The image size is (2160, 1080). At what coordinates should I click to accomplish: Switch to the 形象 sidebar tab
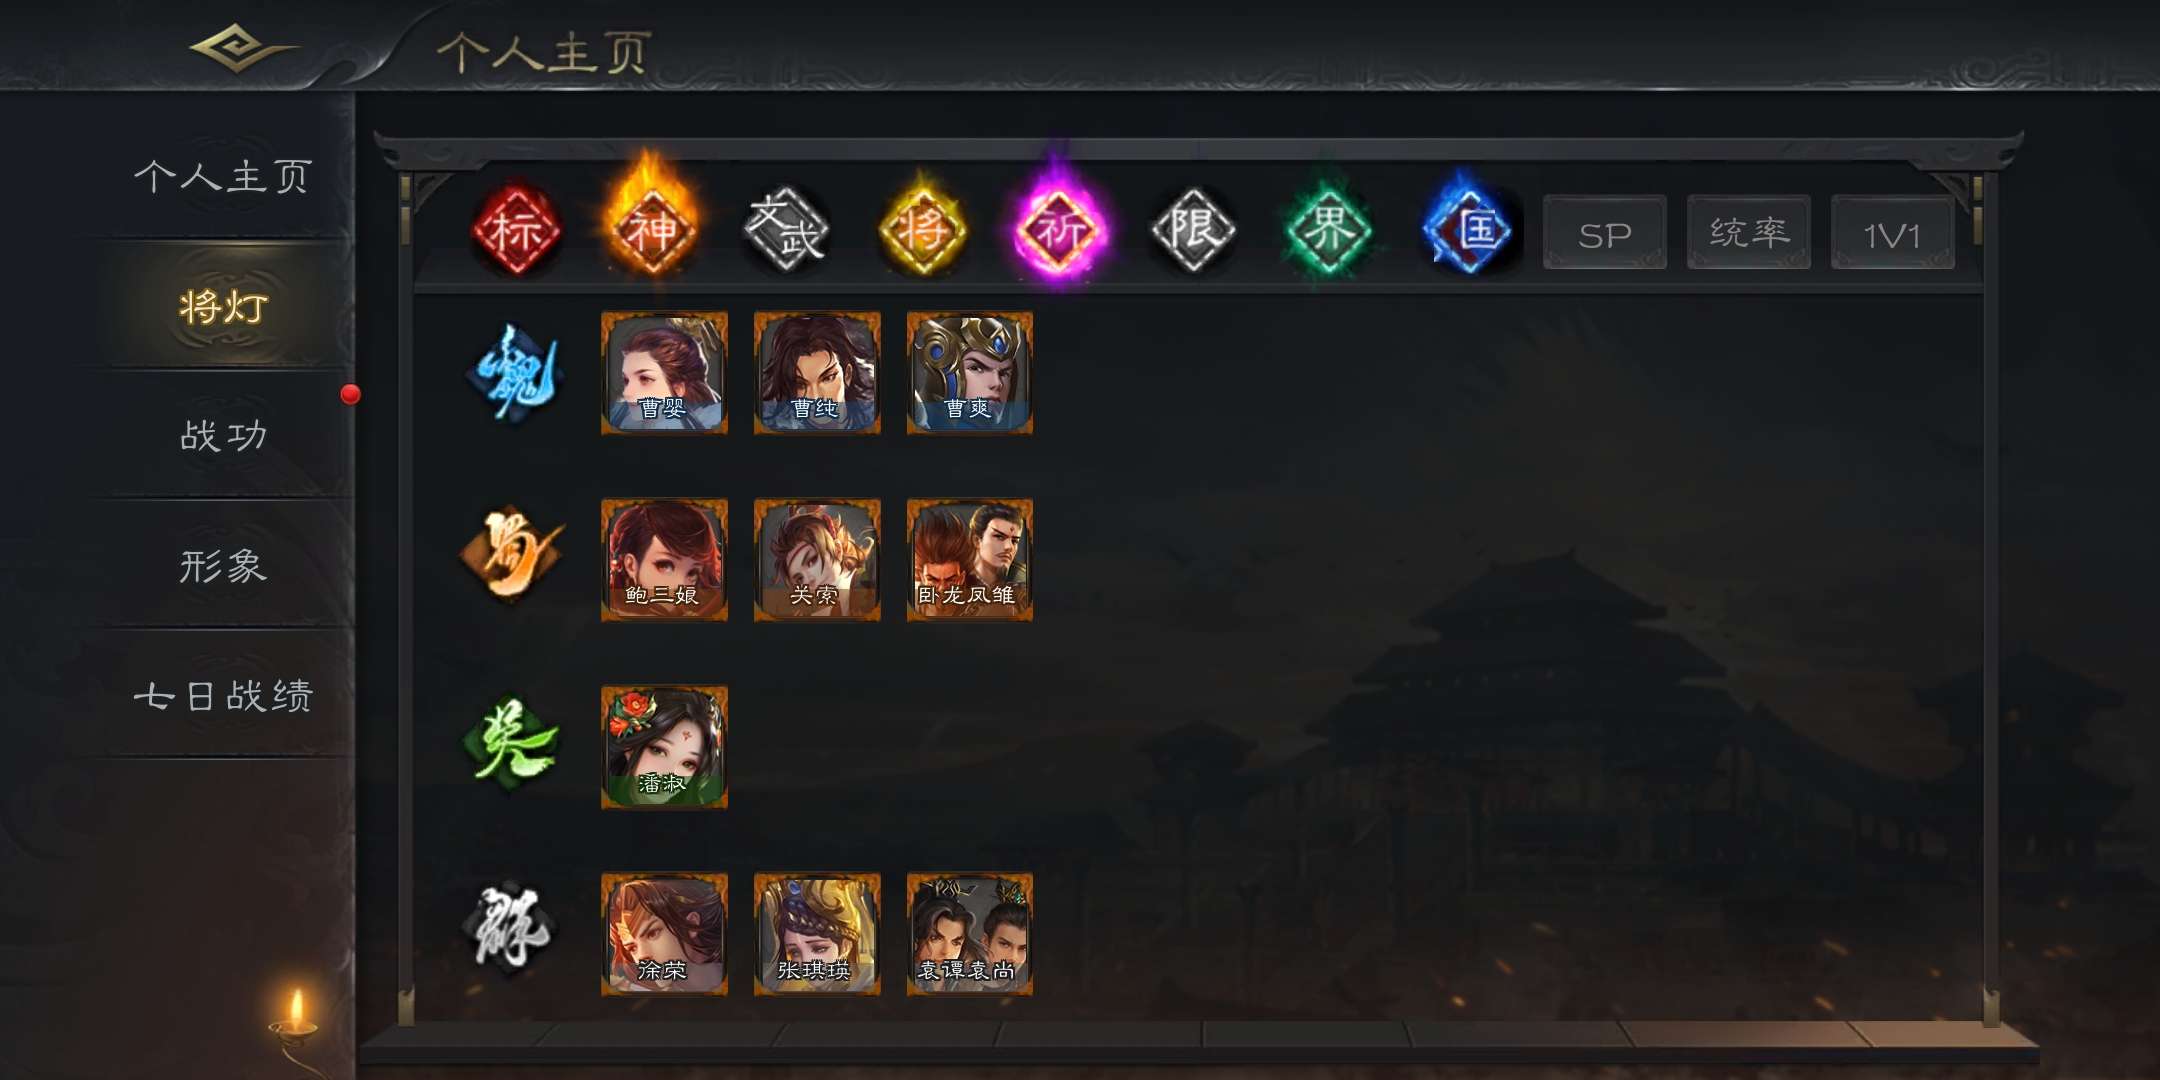(223, 566)
